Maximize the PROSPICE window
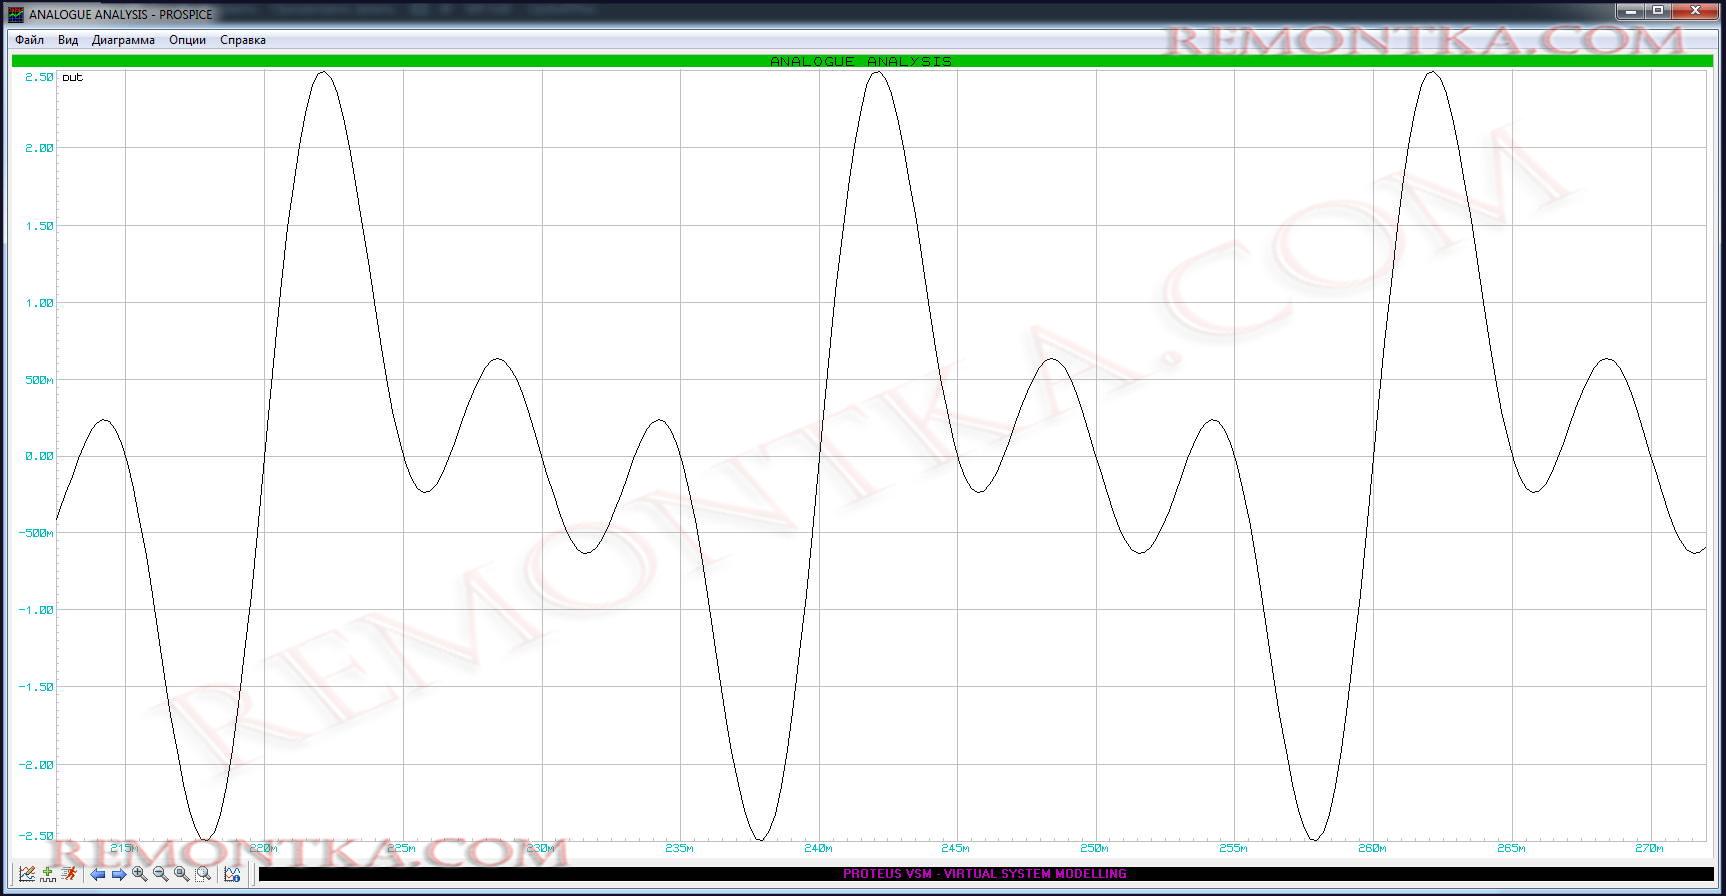This screenshot has width=1726, height=896. (1658, 11)
